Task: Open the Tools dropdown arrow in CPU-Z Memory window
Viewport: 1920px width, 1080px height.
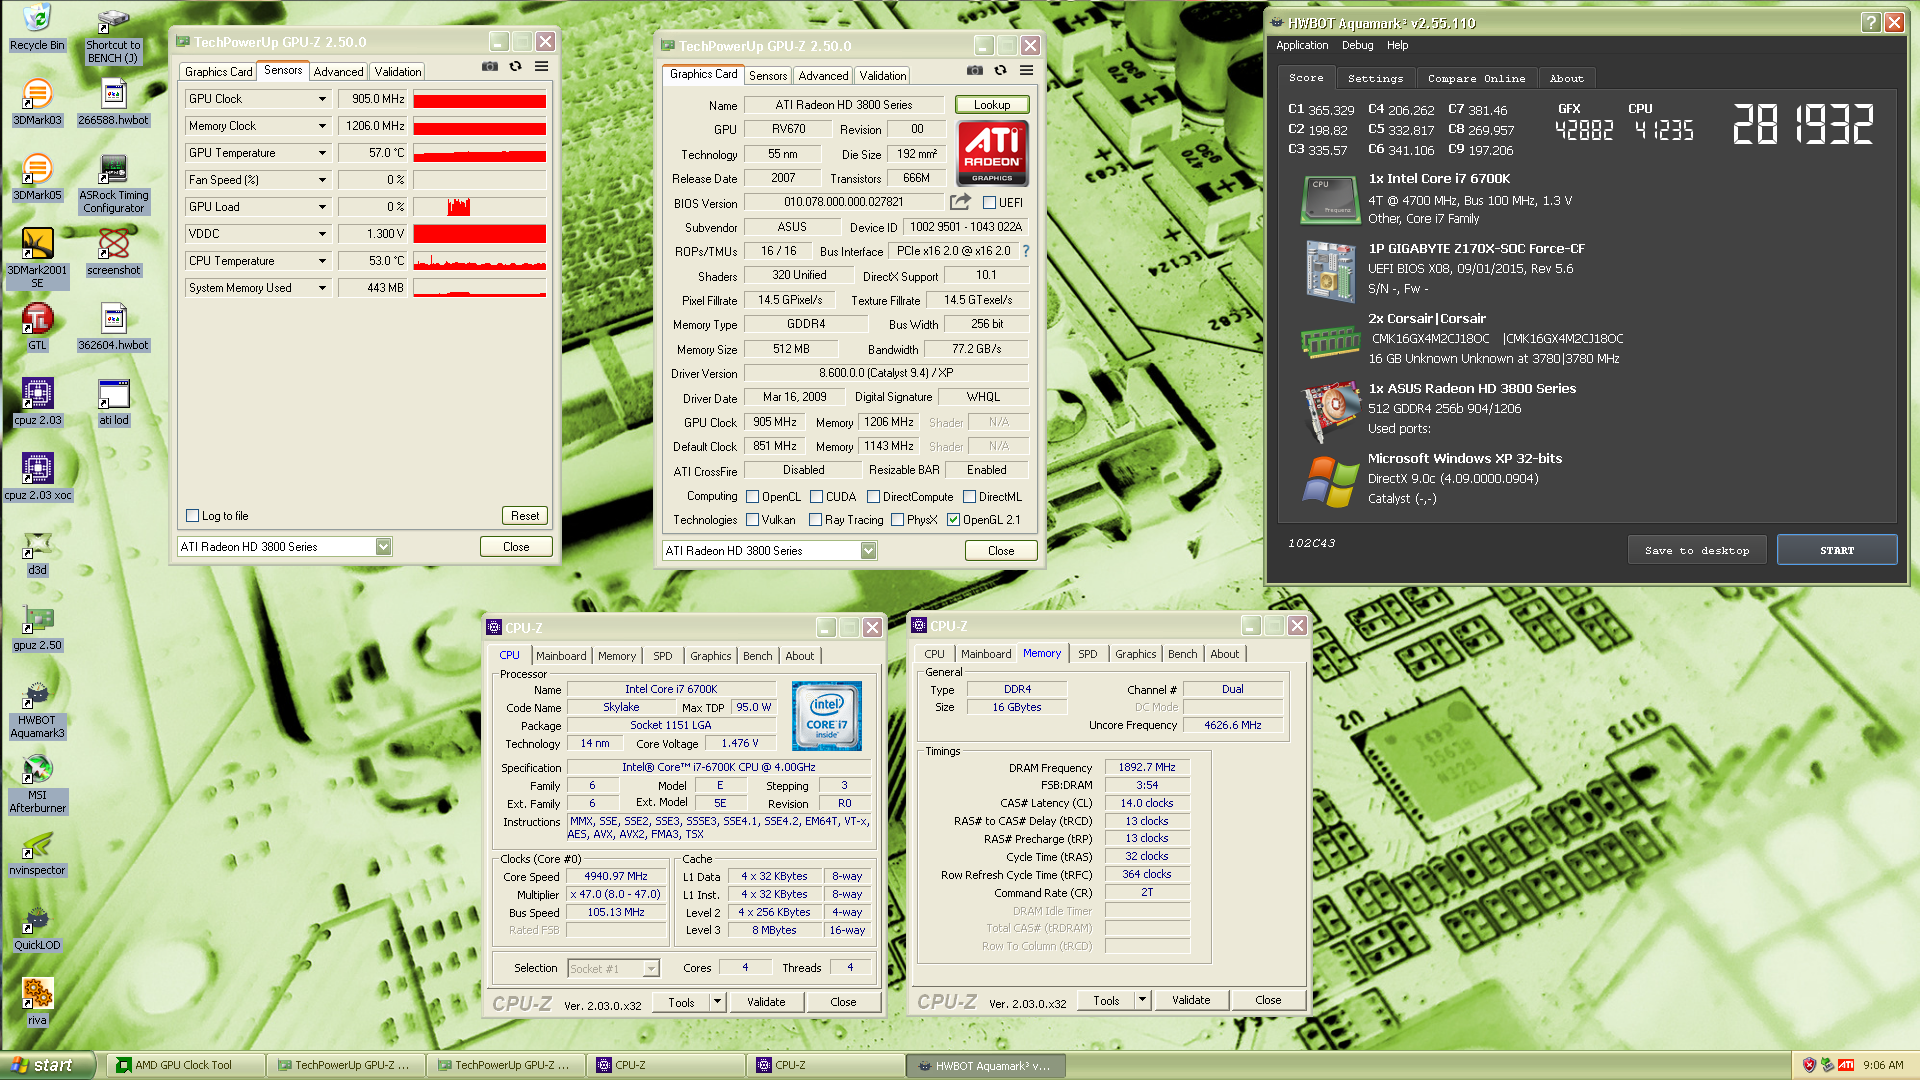Action: (1142, 1000)
